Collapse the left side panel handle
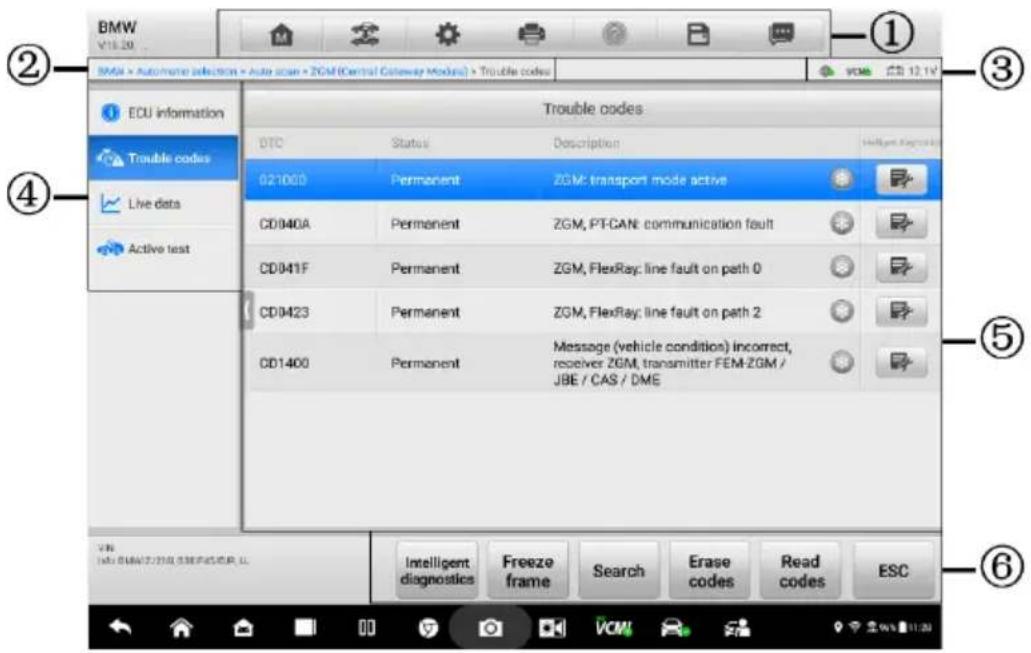This screenshot has height=653, width=1031. (247, 311)
